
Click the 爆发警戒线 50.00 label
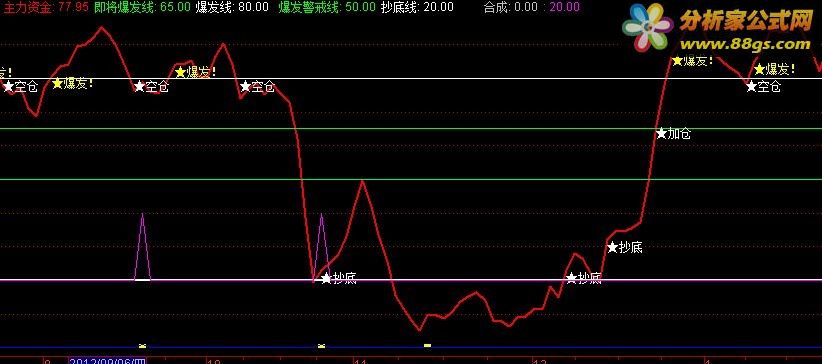click(327, 7)
